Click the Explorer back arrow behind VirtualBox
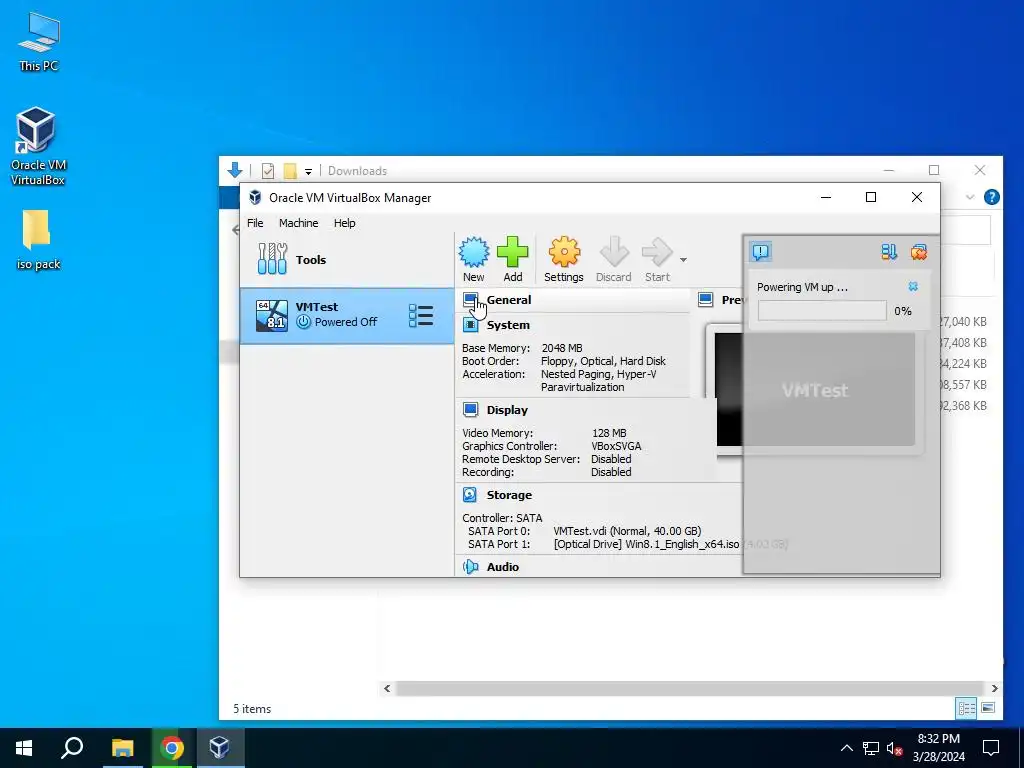The width and height of the screenshot is (1024, 768). pyautogui.click(x=236, y=230)
